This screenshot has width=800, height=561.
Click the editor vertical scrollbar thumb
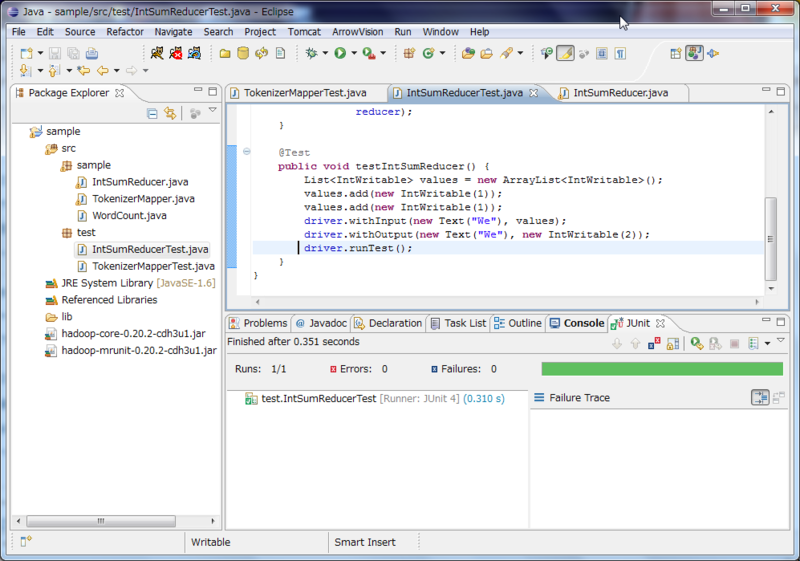tap(770, 239)
